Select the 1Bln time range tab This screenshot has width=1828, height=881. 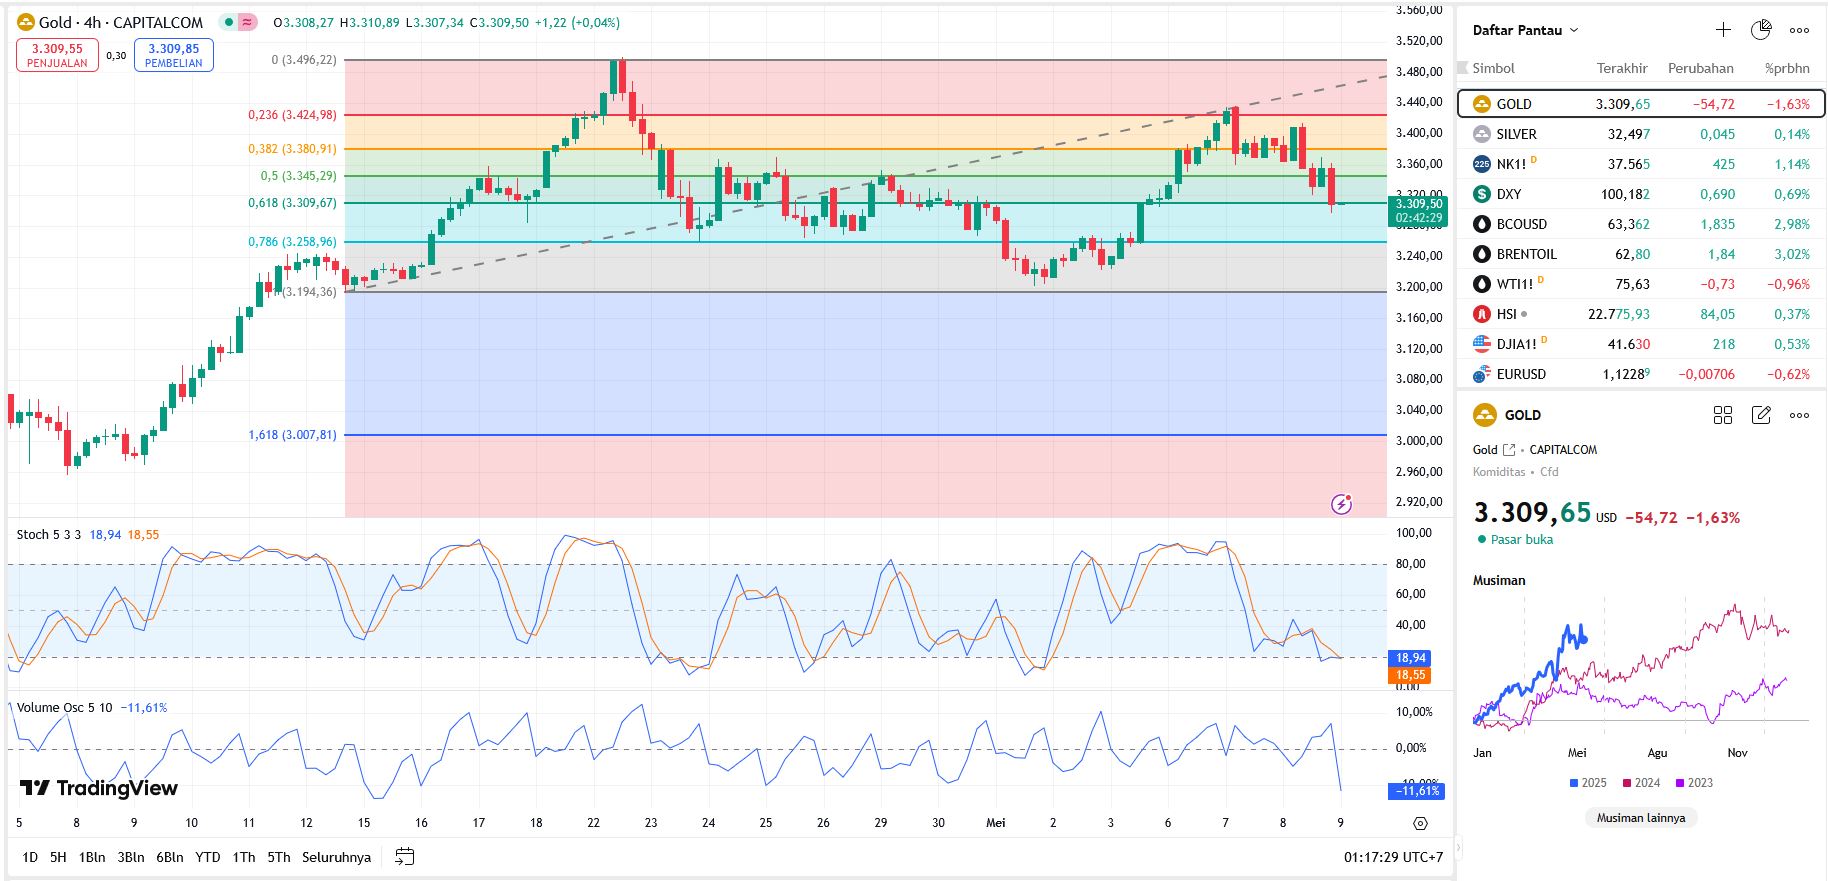(92, 857)
